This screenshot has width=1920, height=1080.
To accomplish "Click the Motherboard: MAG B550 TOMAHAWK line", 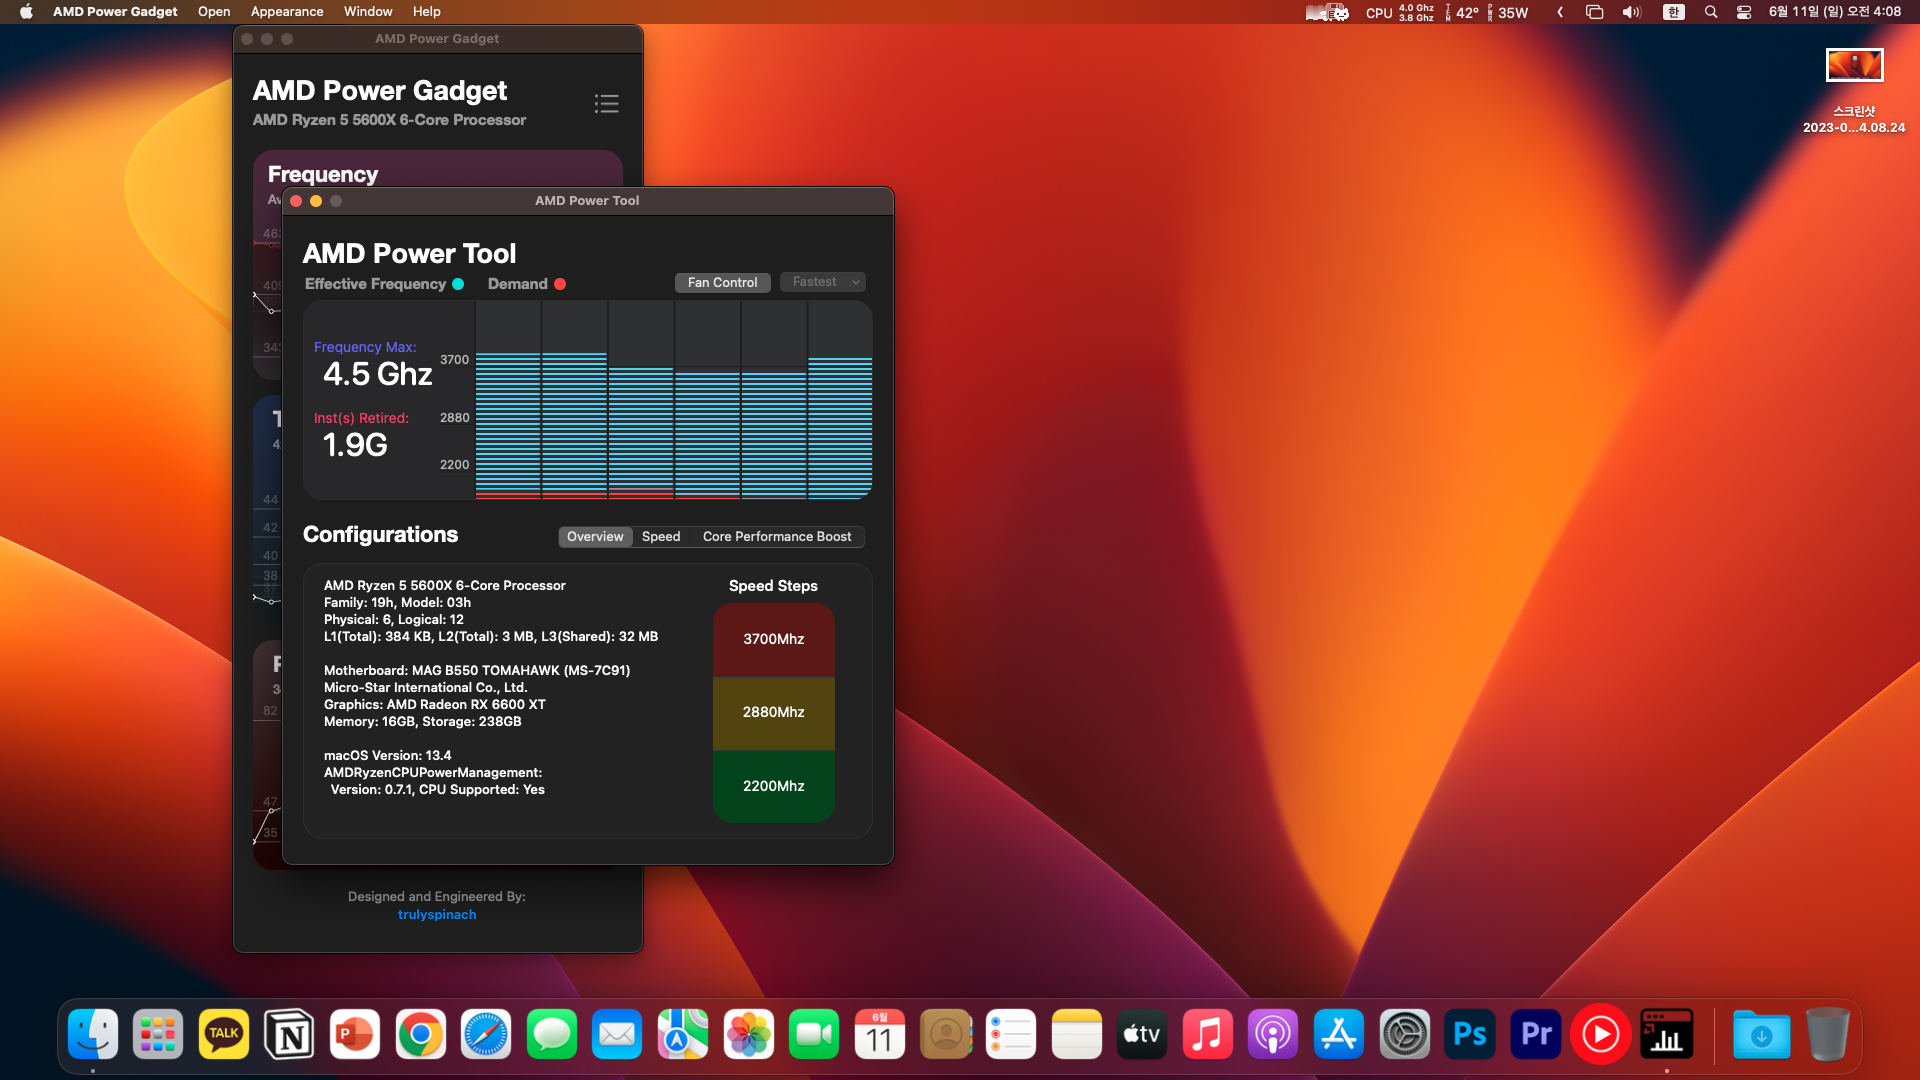I will pyautogui.click(x=477, y=671).
